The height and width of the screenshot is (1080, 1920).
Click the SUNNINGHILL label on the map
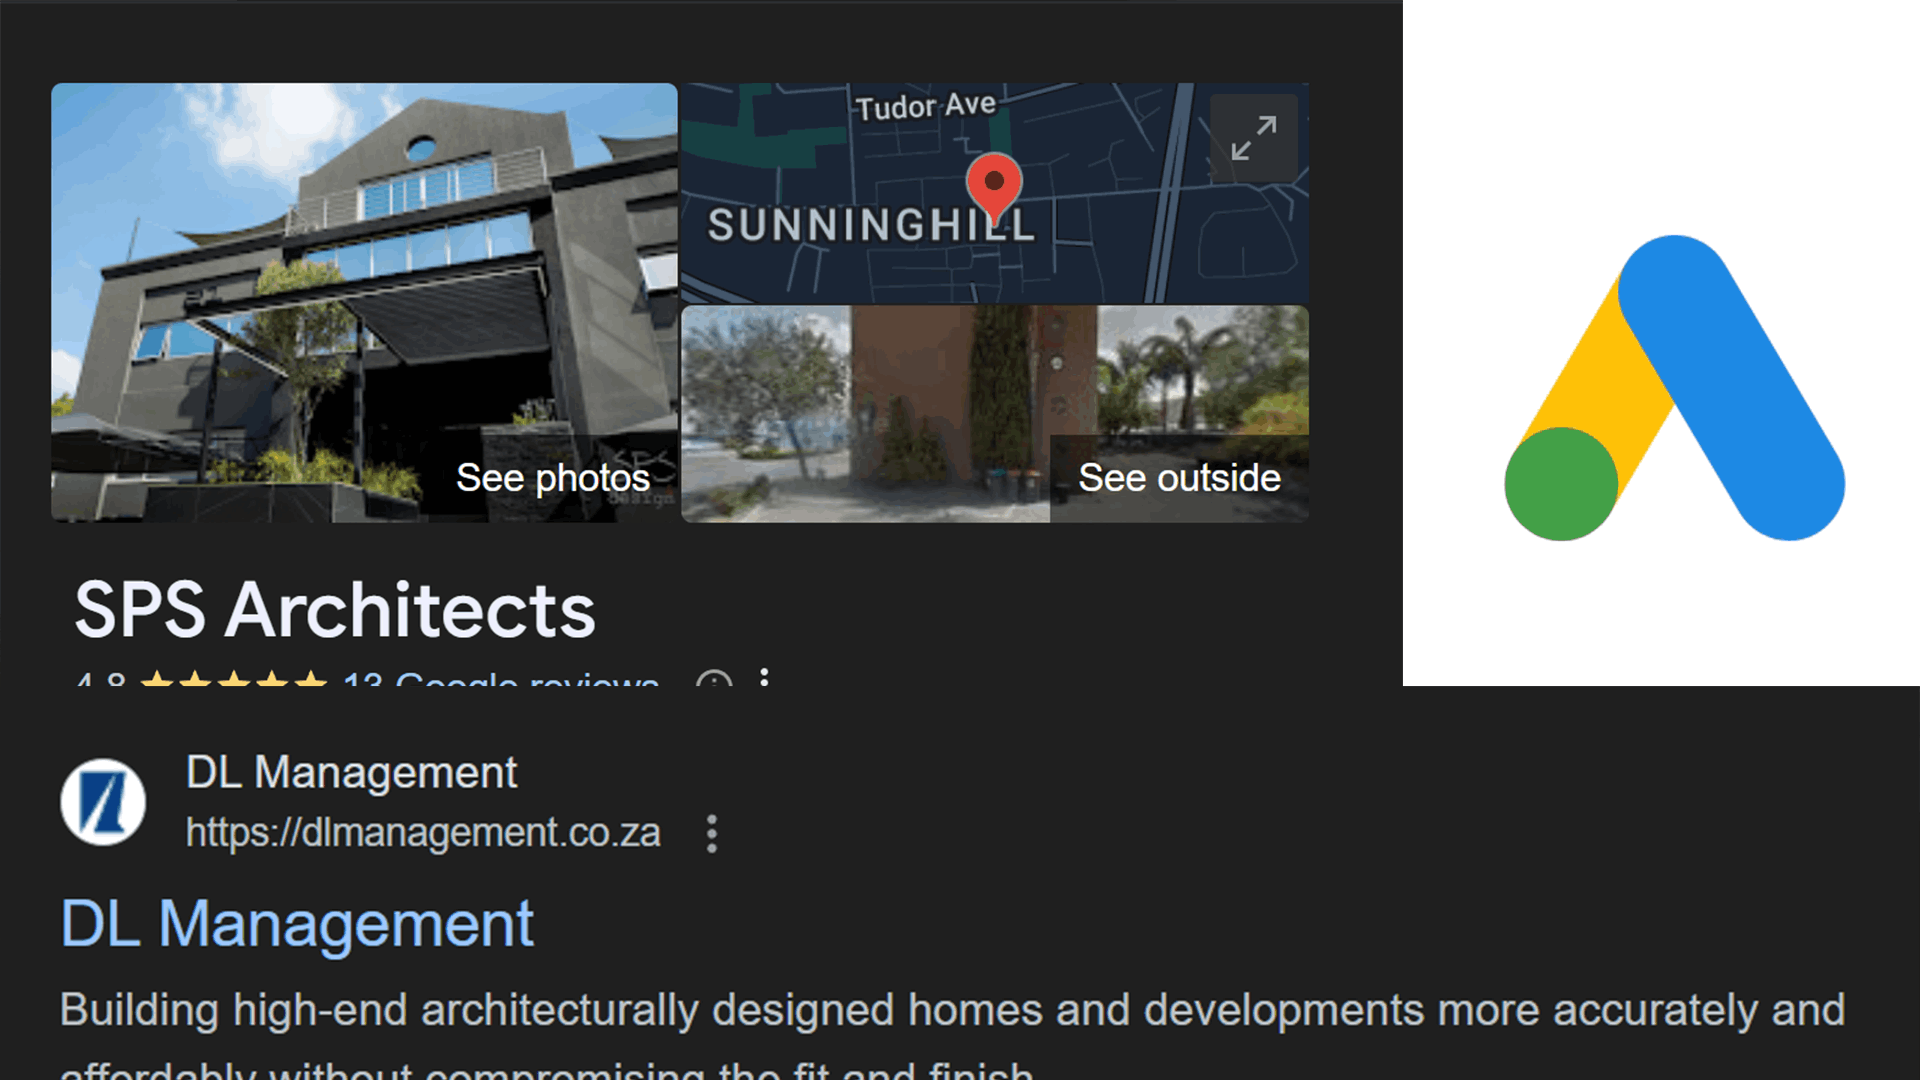871,225
